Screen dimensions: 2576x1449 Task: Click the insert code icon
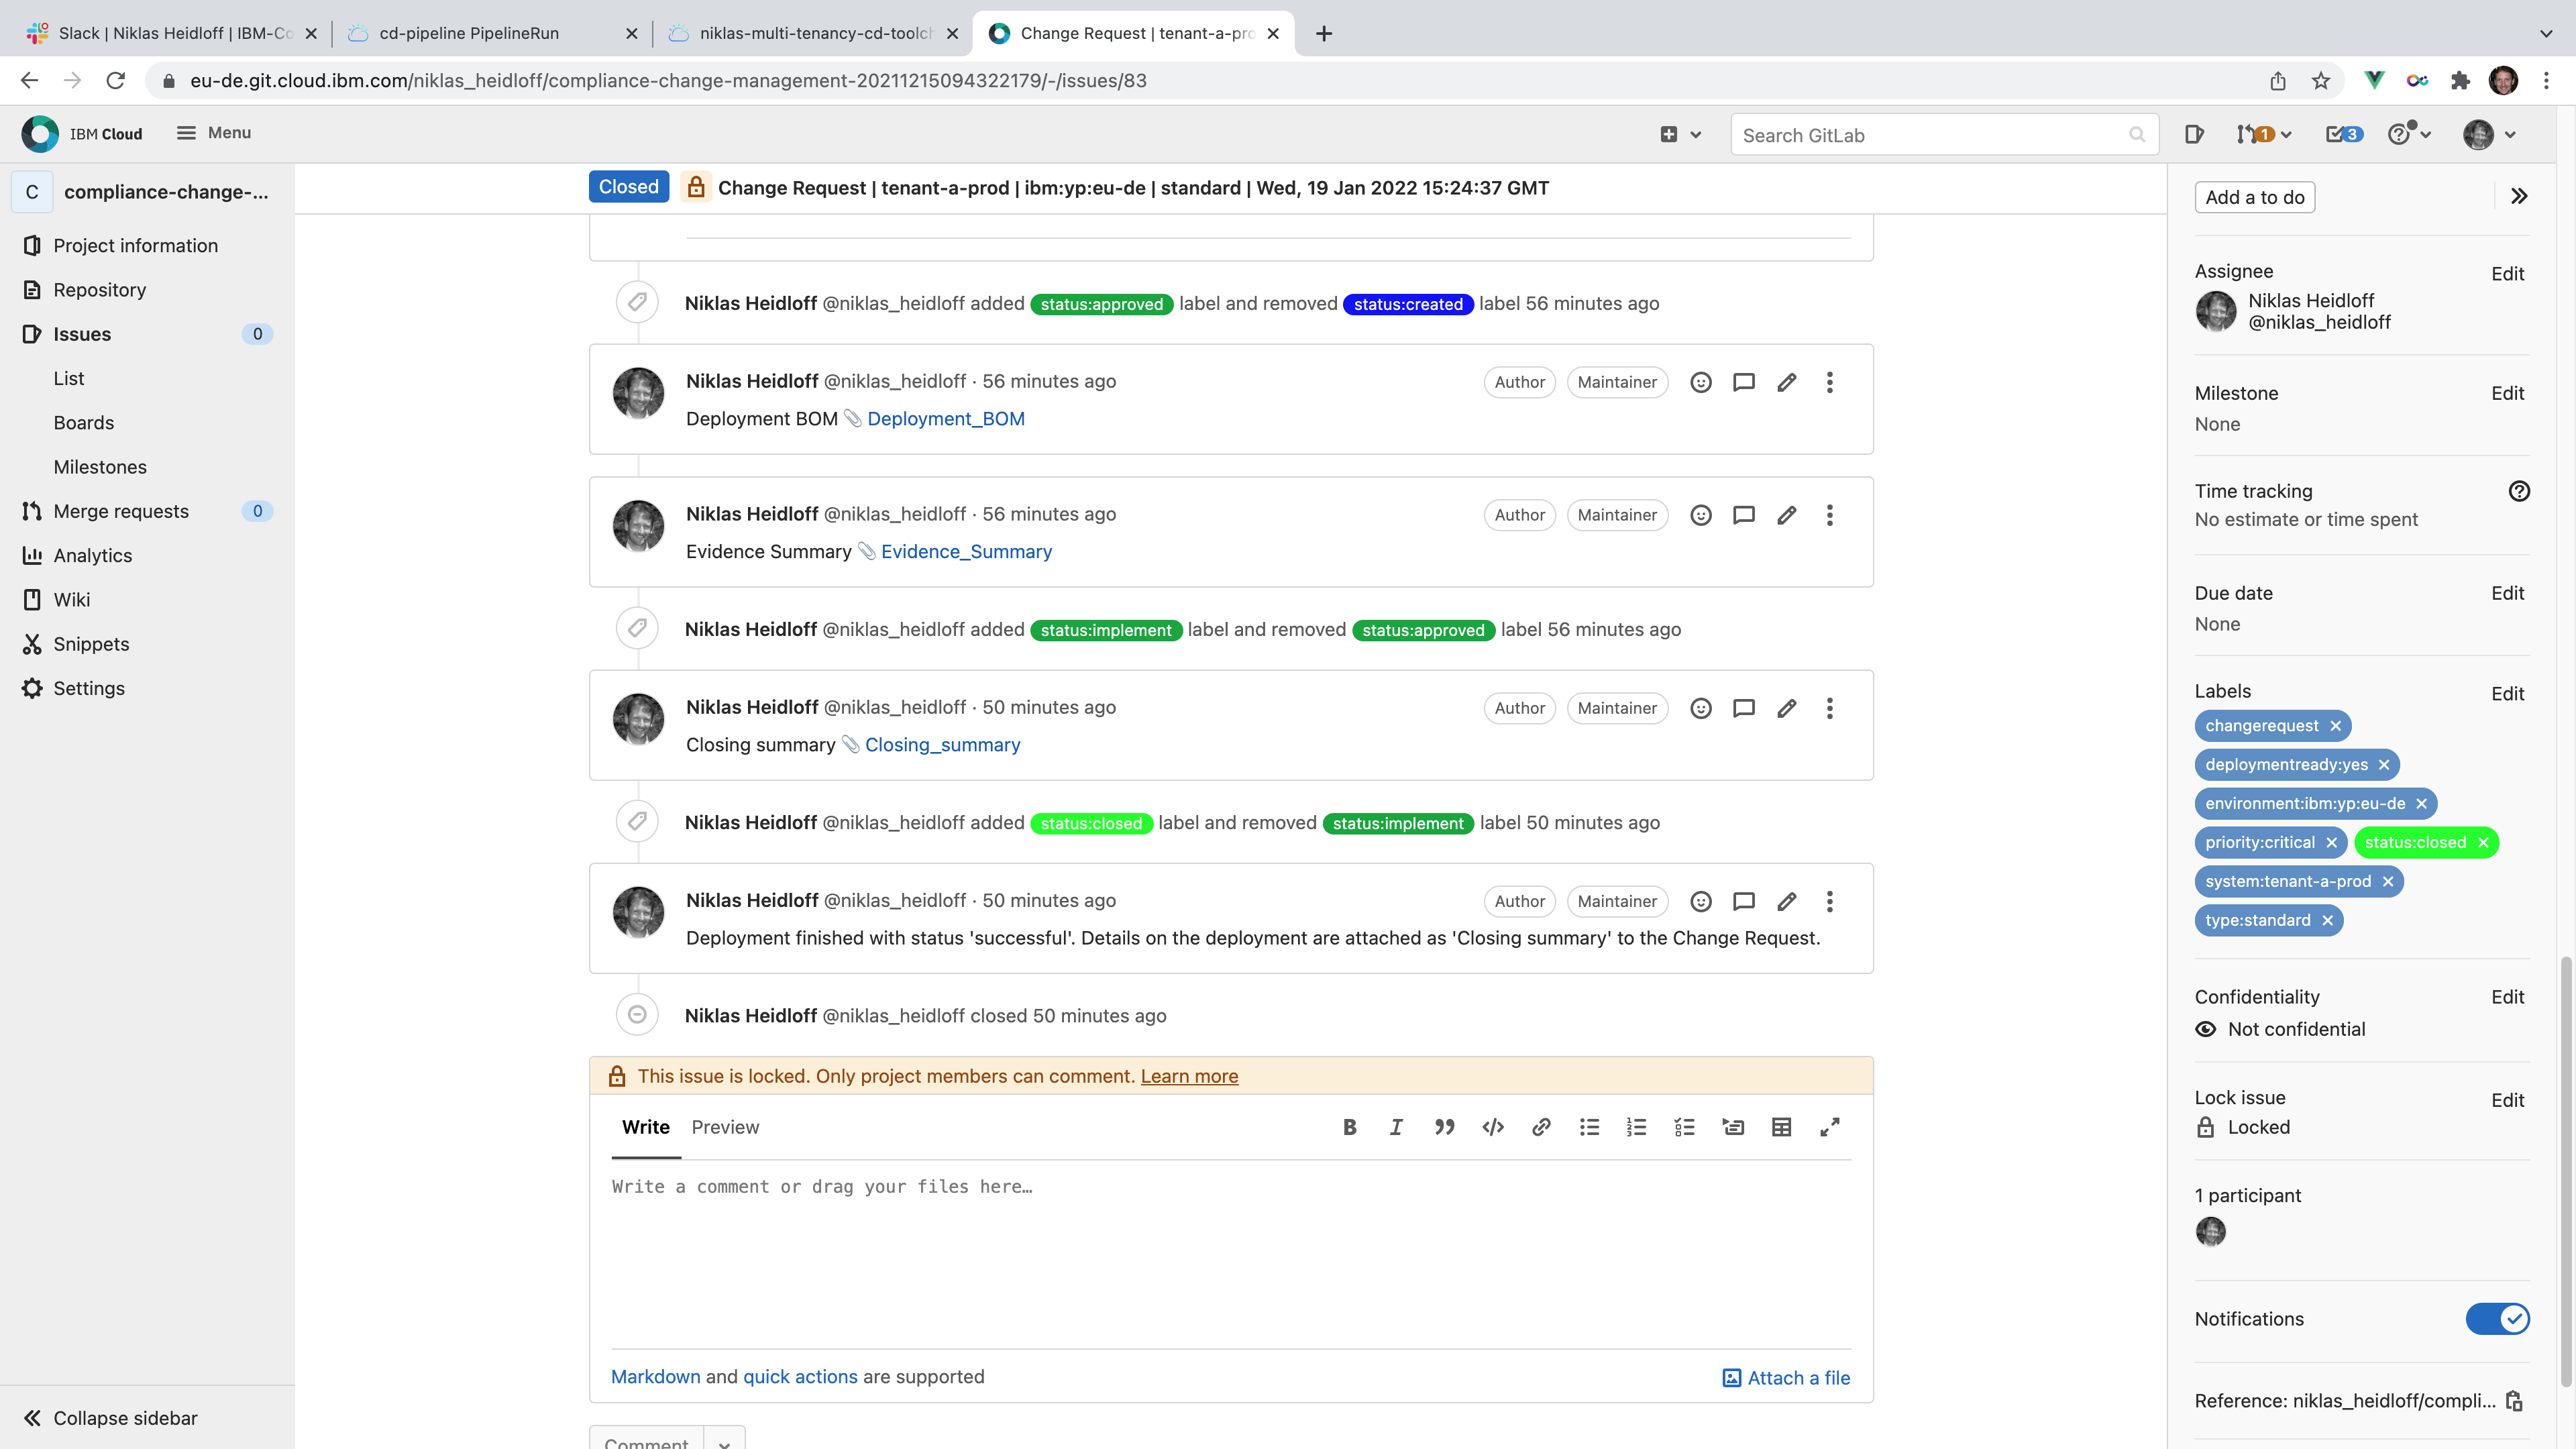click(x=1493, y=1127)
